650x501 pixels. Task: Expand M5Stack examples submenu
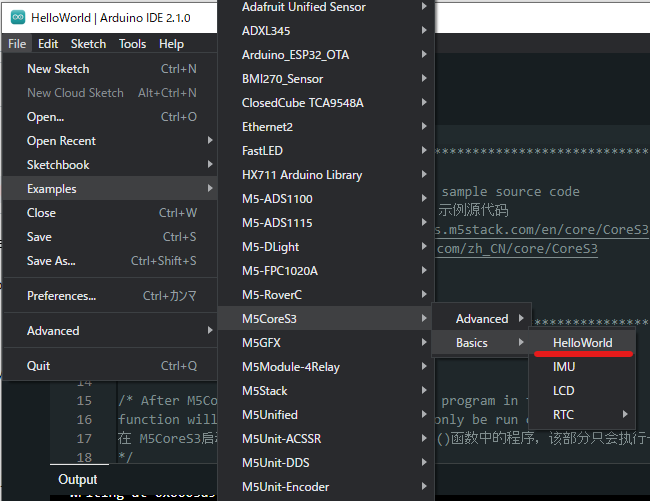click(x=326, y=391)
